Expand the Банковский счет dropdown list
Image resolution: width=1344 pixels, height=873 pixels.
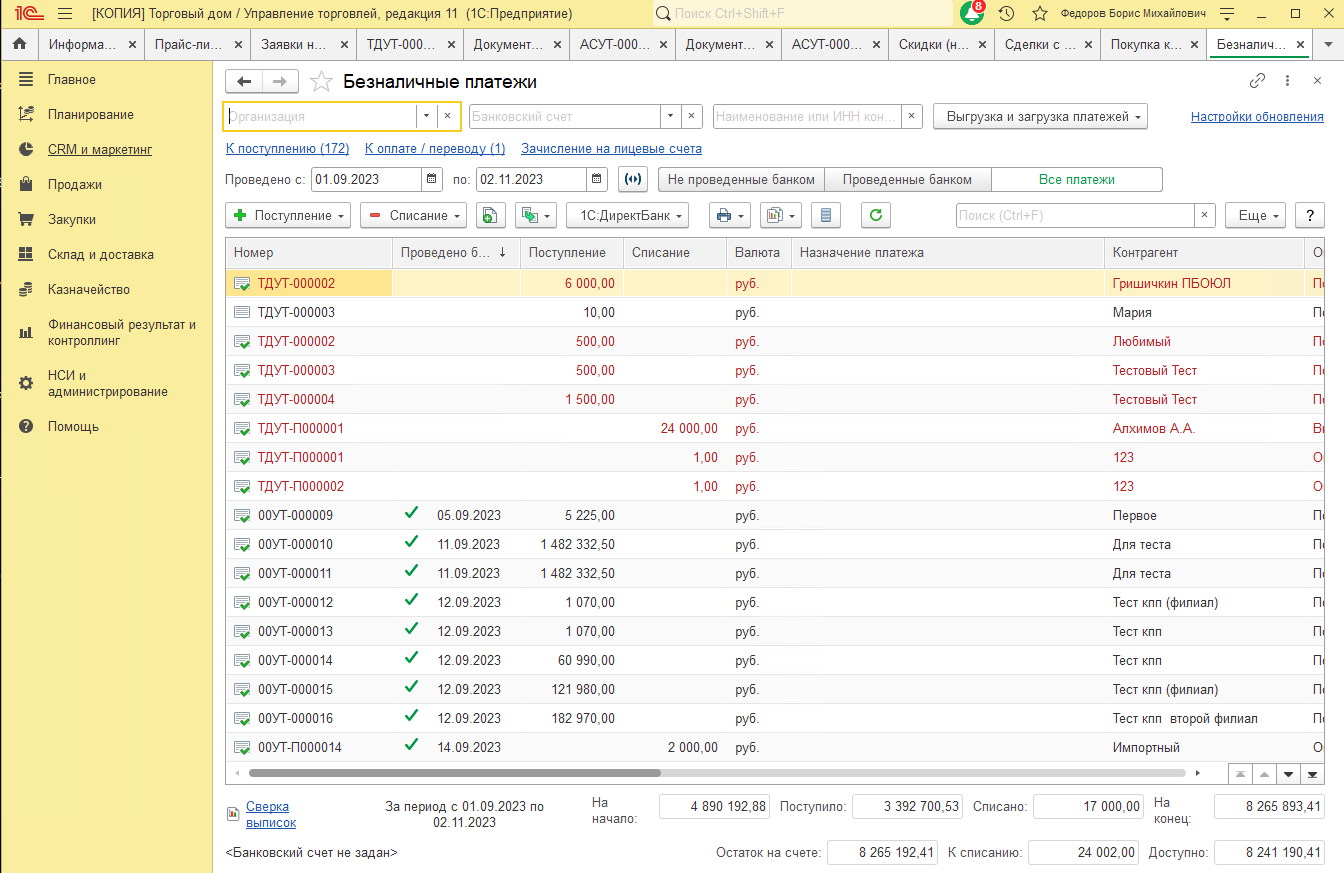[671, 116]
